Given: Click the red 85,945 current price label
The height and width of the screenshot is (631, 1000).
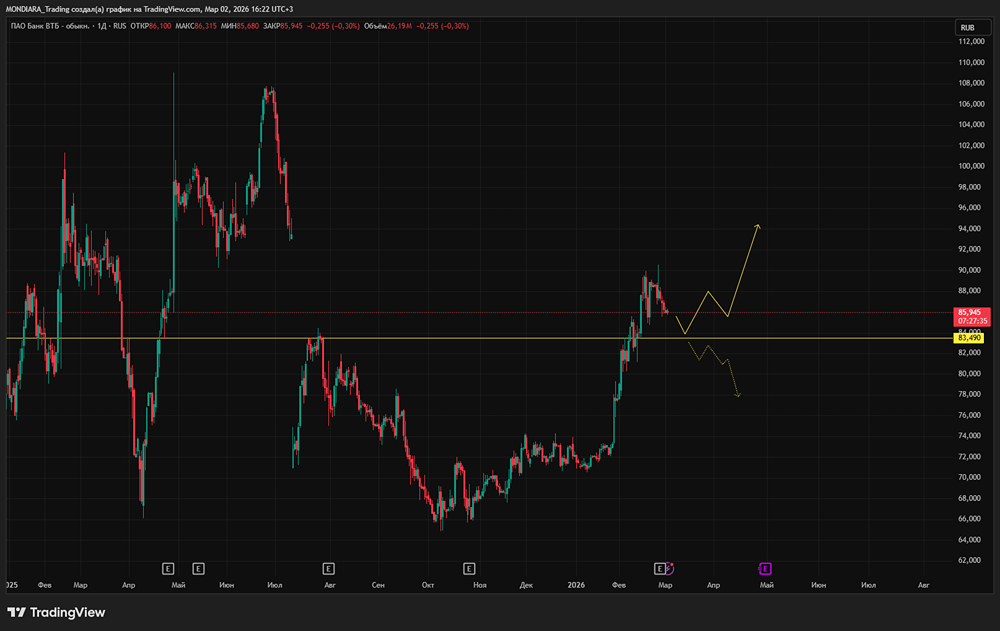Looking at the screenshot, I should 967,312.
